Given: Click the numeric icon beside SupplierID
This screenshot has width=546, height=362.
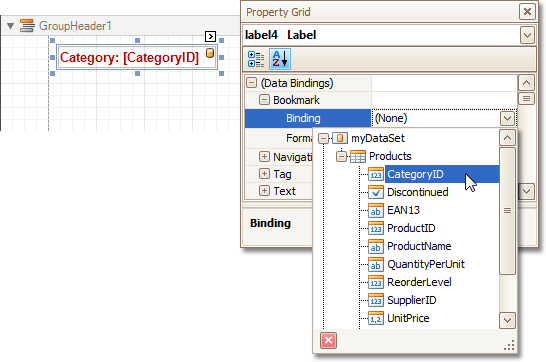Looking at the screenshot, I should click(x=376, y=300).
